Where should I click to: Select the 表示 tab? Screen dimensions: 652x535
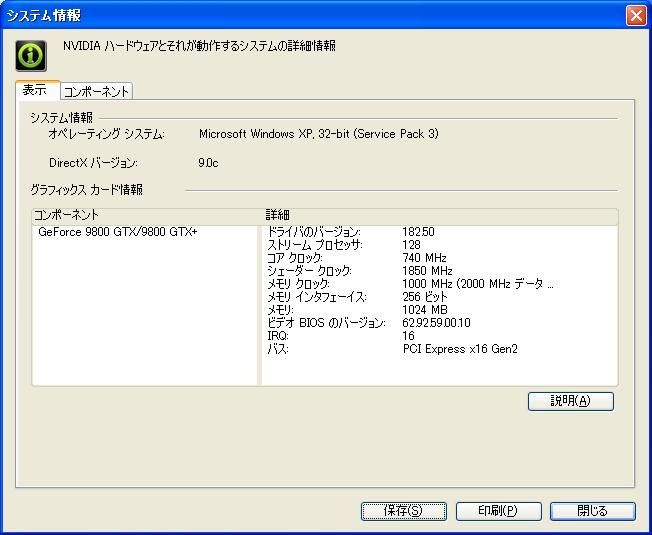tap(37, 90)
